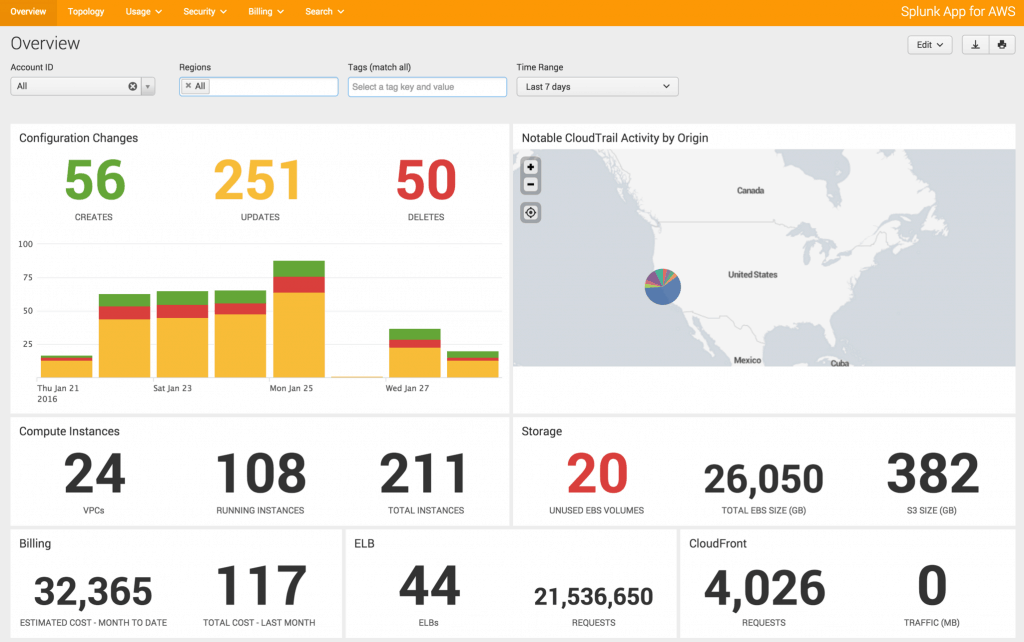Click the 56 Creates value
Screen dimensions: 1024x642
(x=95, y=180)
